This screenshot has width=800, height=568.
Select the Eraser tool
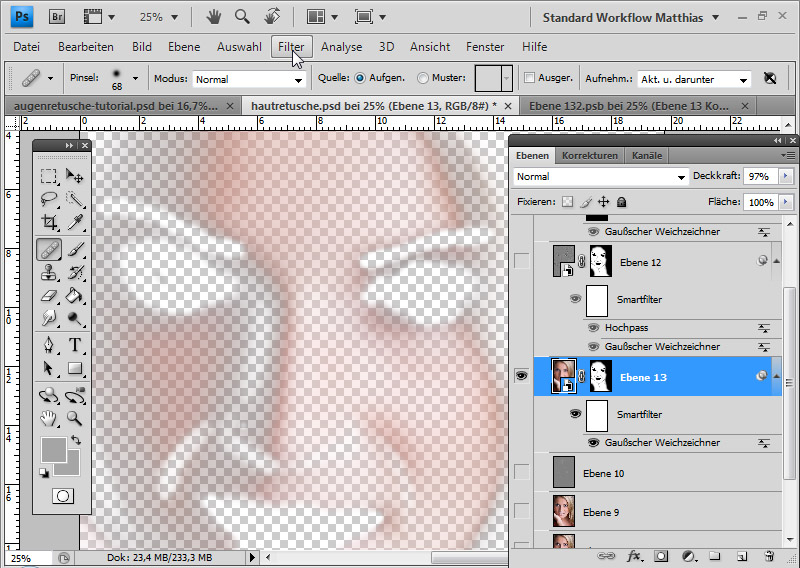point(49,295)
